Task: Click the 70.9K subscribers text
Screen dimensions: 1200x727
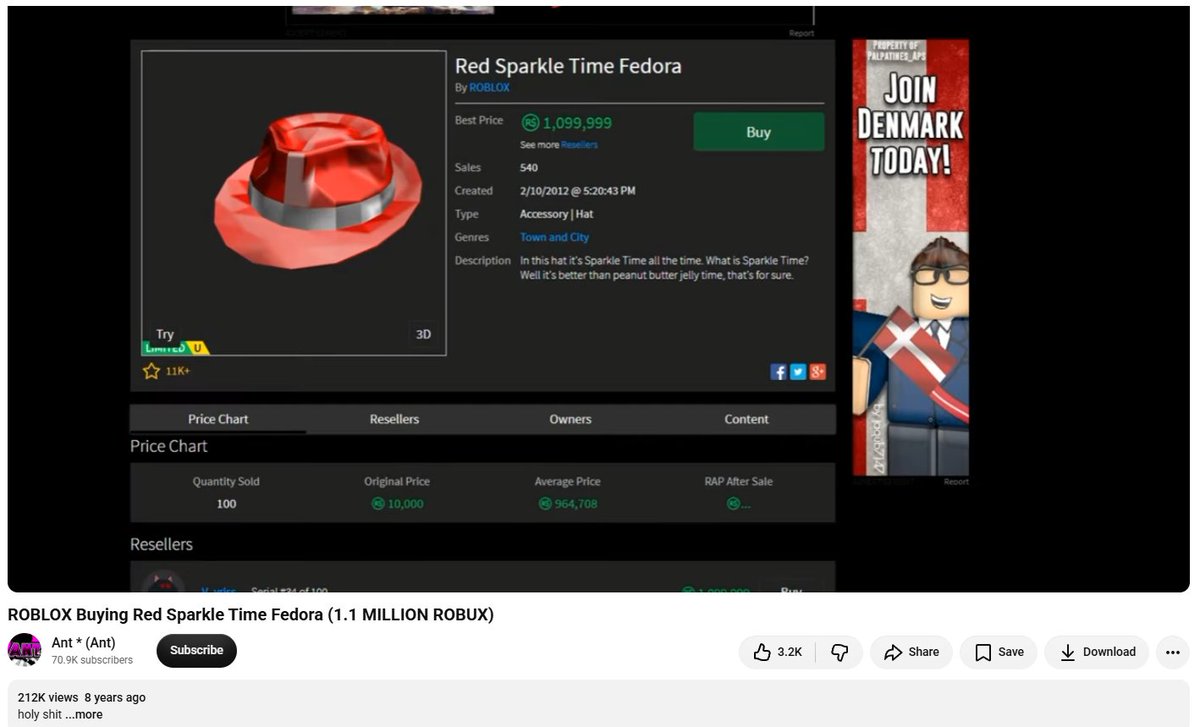Action: pyautogui.click(x=92, y=660)
